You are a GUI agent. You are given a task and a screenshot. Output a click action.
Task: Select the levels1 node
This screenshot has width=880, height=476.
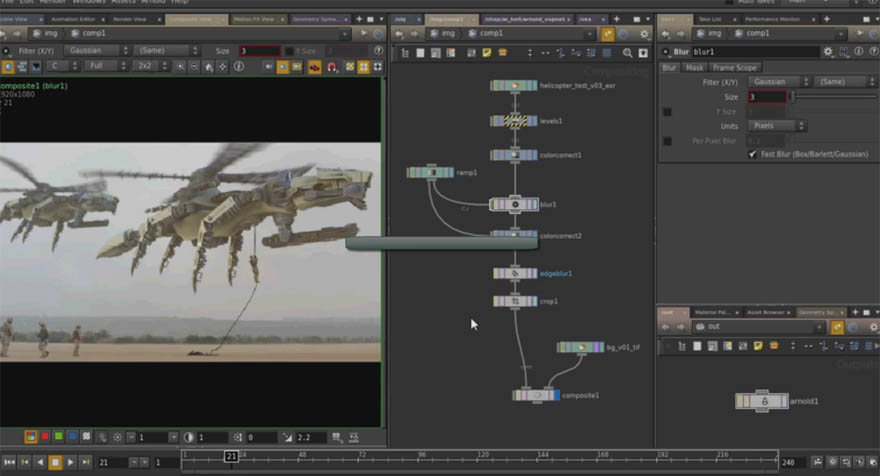coord(514,121)
